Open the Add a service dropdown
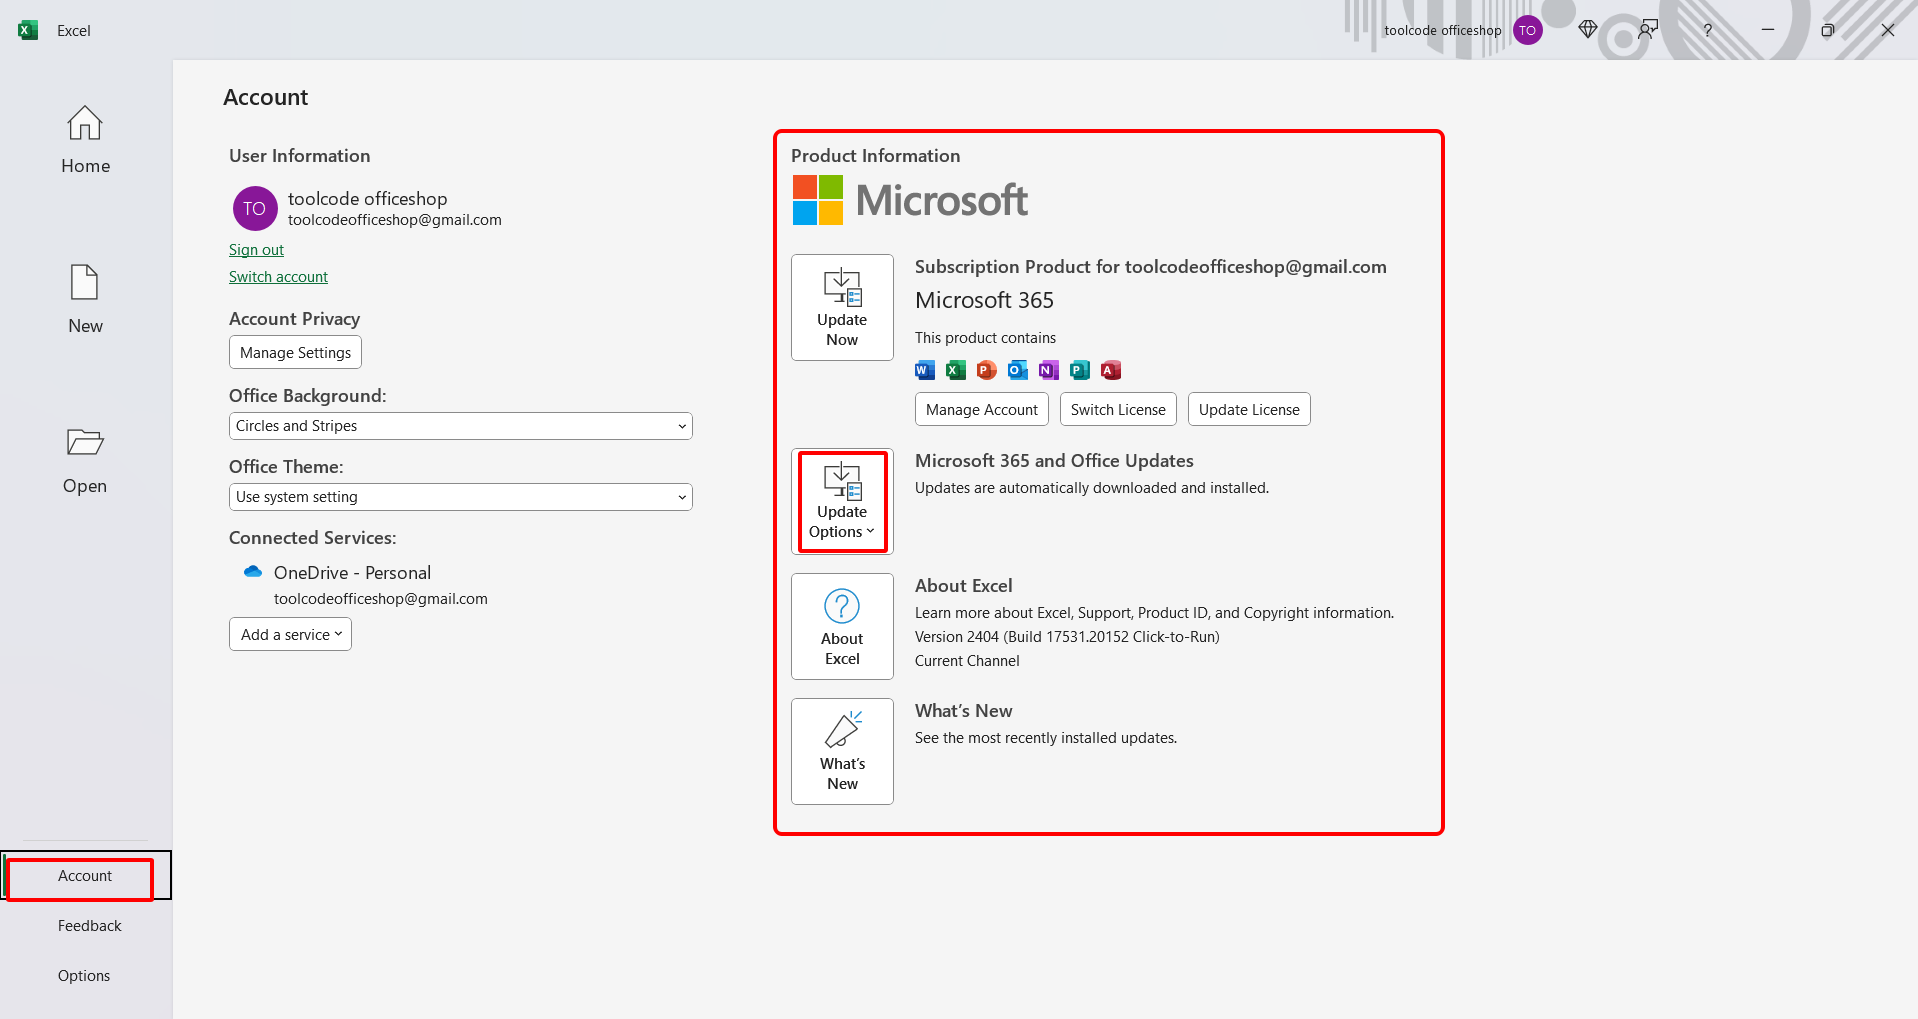 coord(290,634)
